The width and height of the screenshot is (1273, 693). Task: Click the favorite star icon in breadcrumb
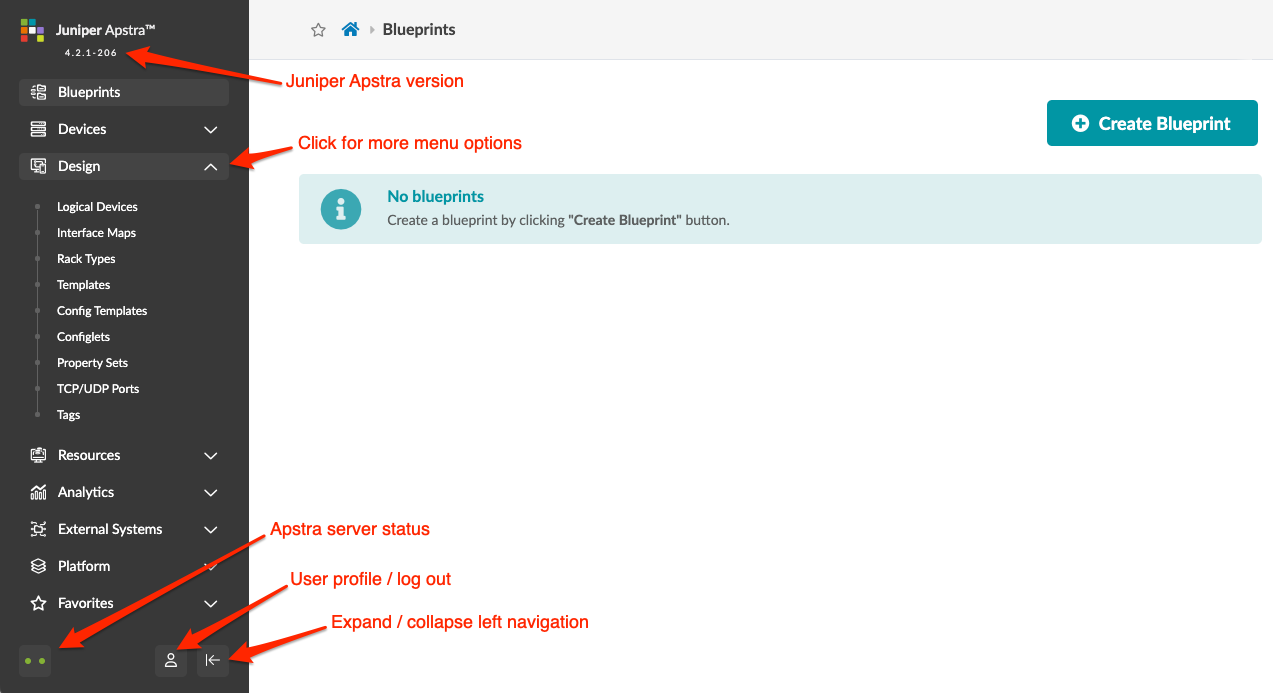[318, 30]
